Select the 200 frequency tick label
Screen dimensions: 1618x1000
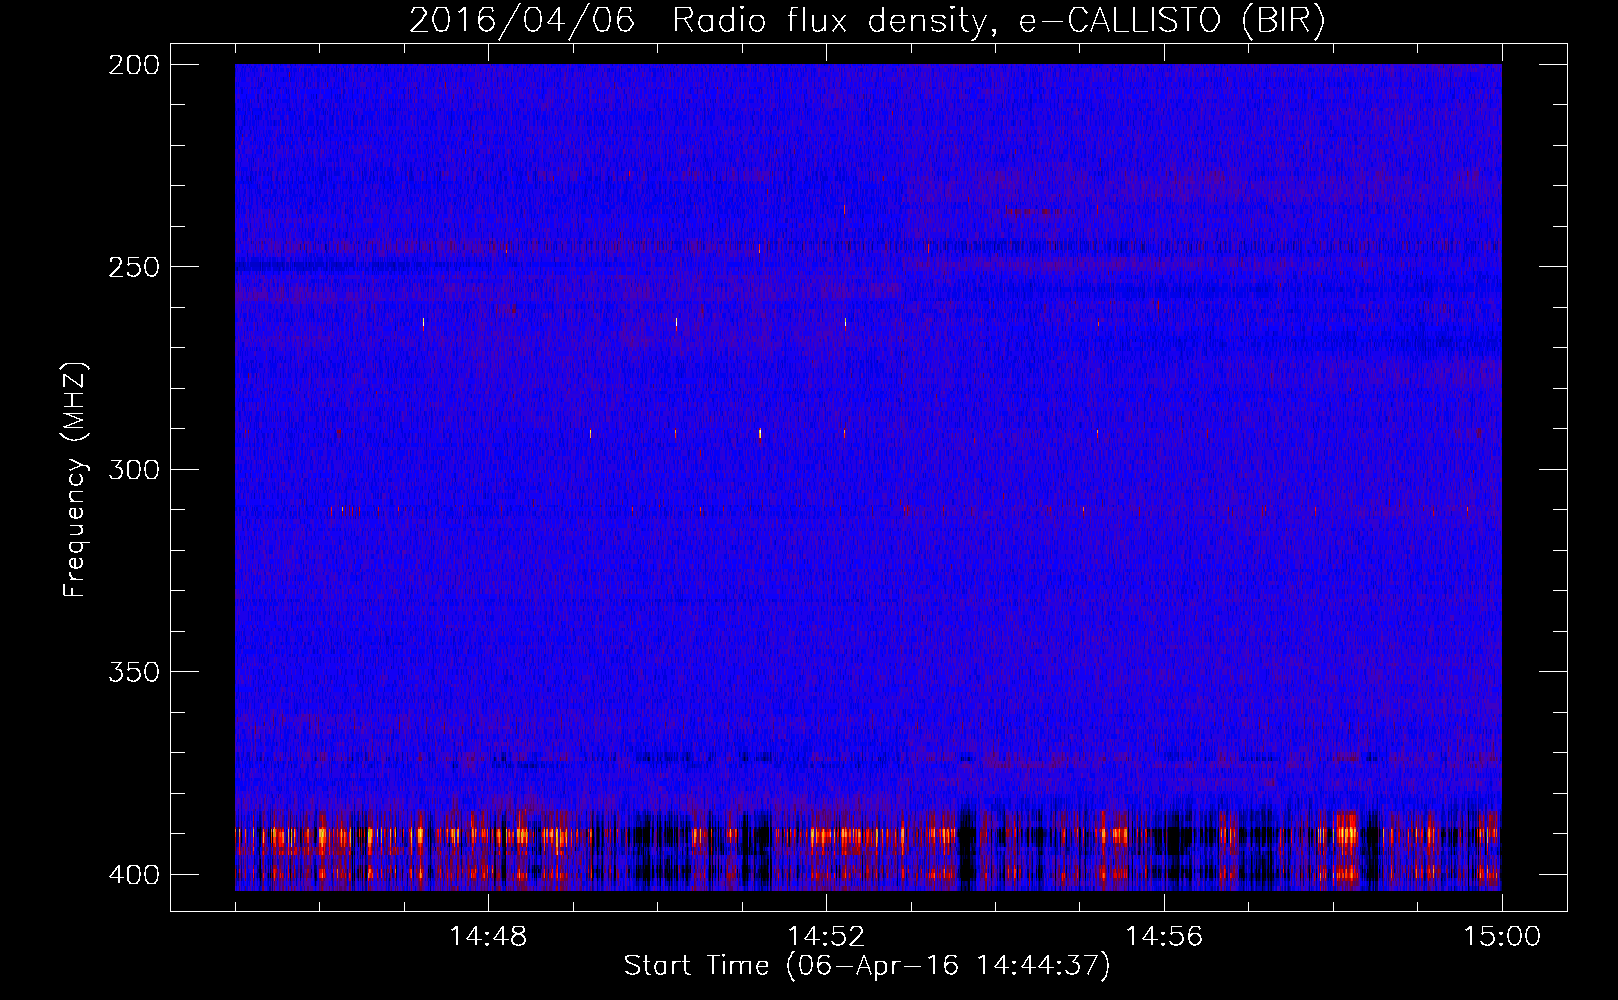coord(134,65)
